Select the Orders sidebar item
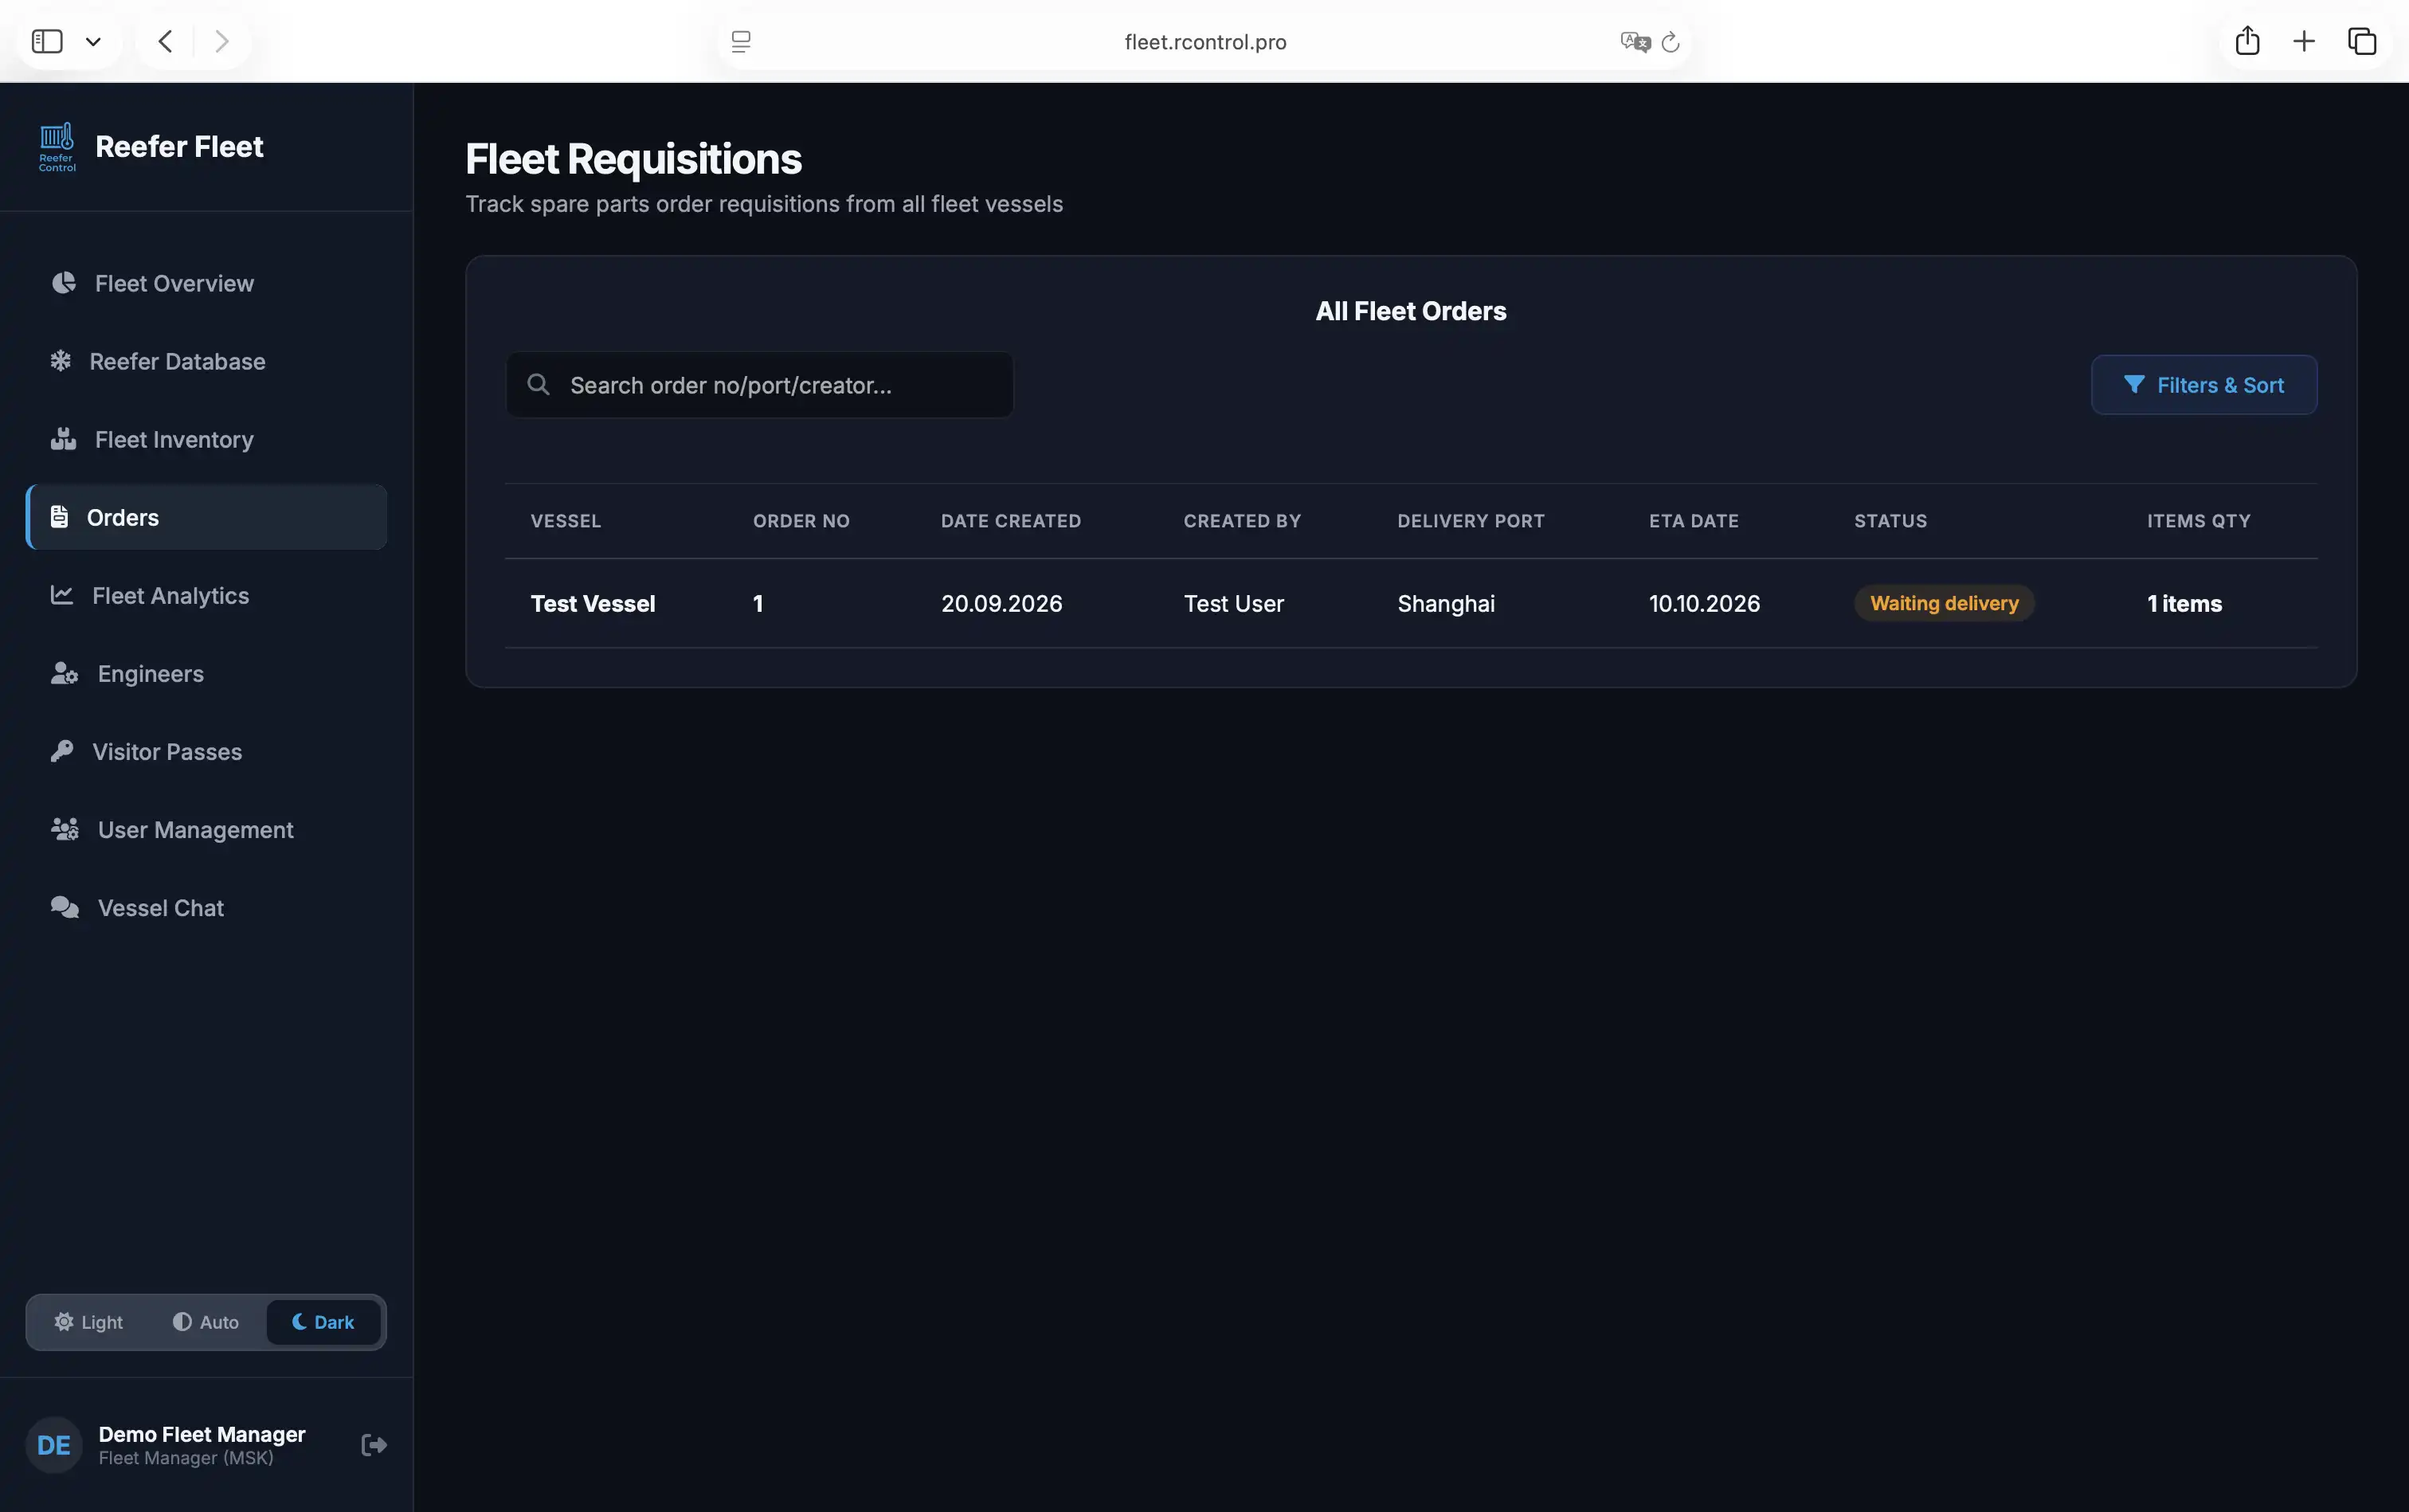Image resolution: width=2409 pixels, height=1512 pixels. coord(206,517)
